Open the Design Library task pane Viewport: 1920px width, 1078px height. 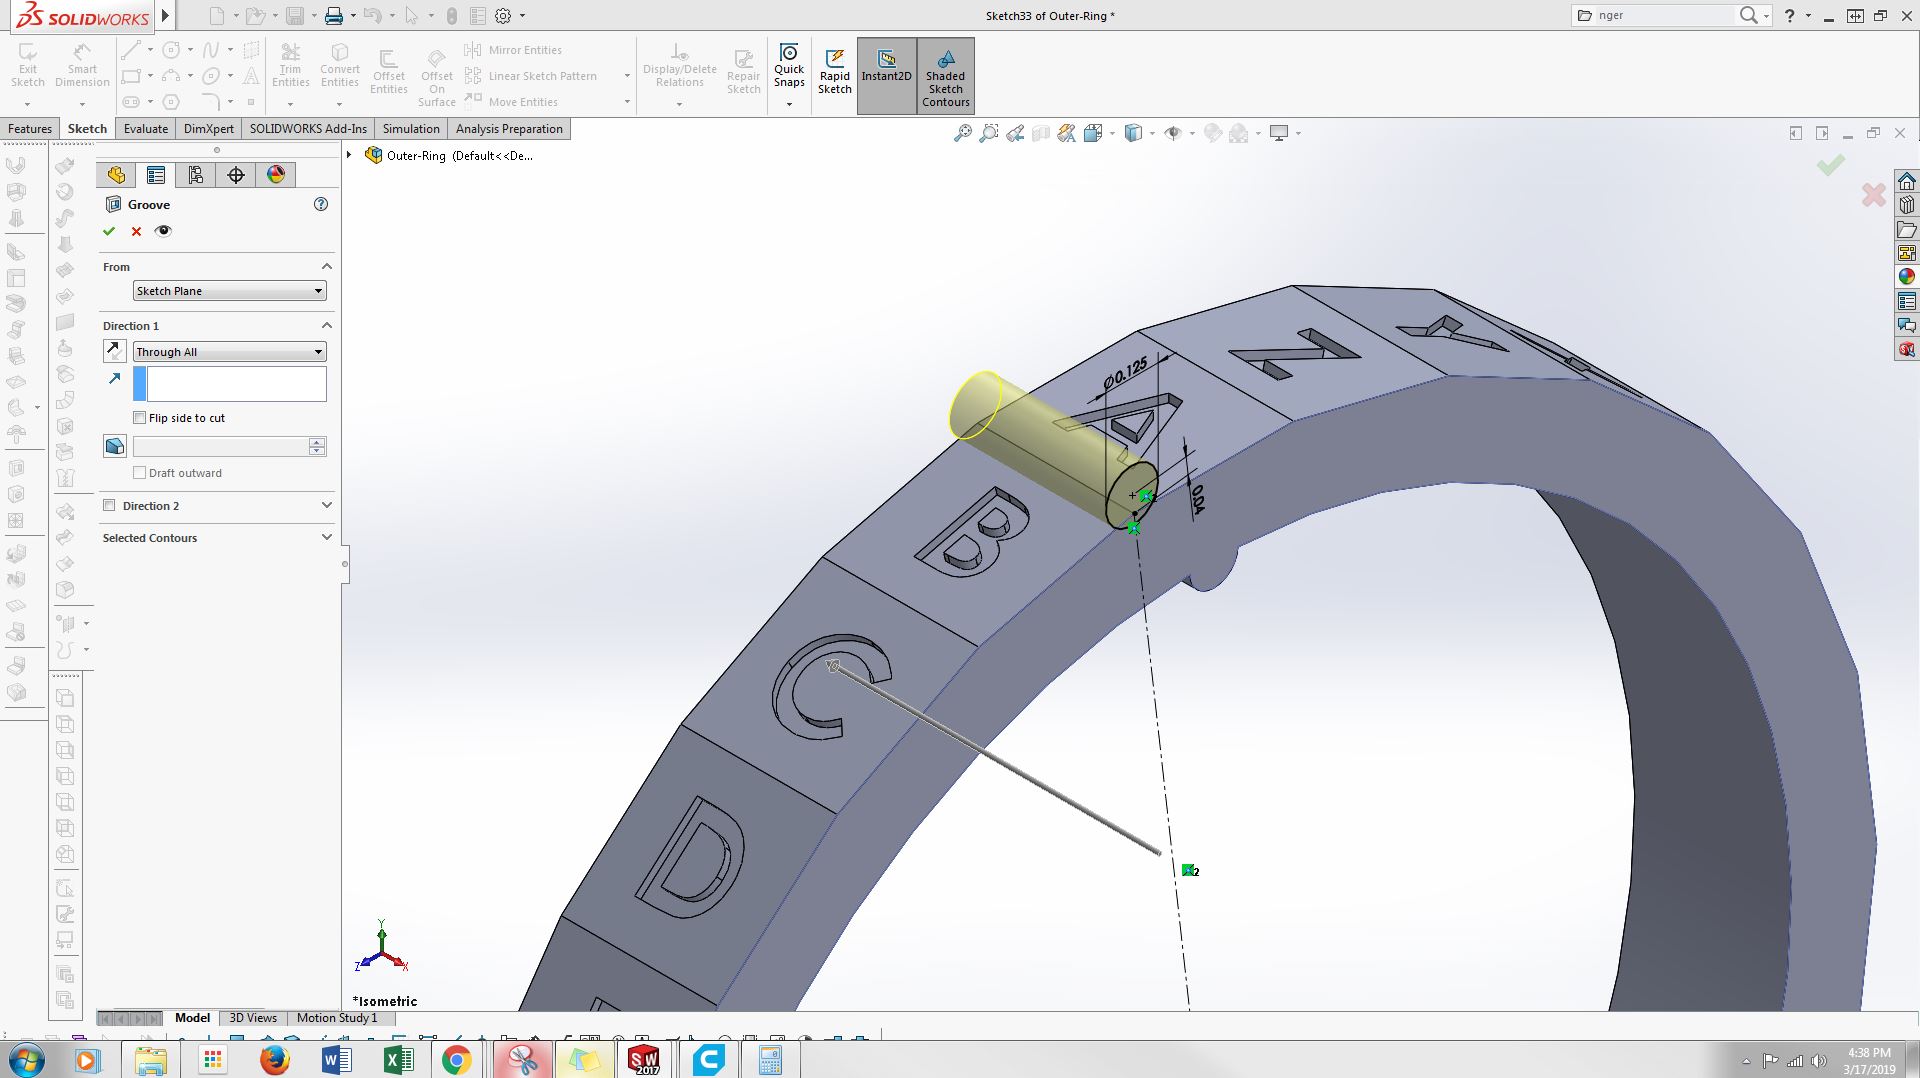click(x=1907, y=205)
